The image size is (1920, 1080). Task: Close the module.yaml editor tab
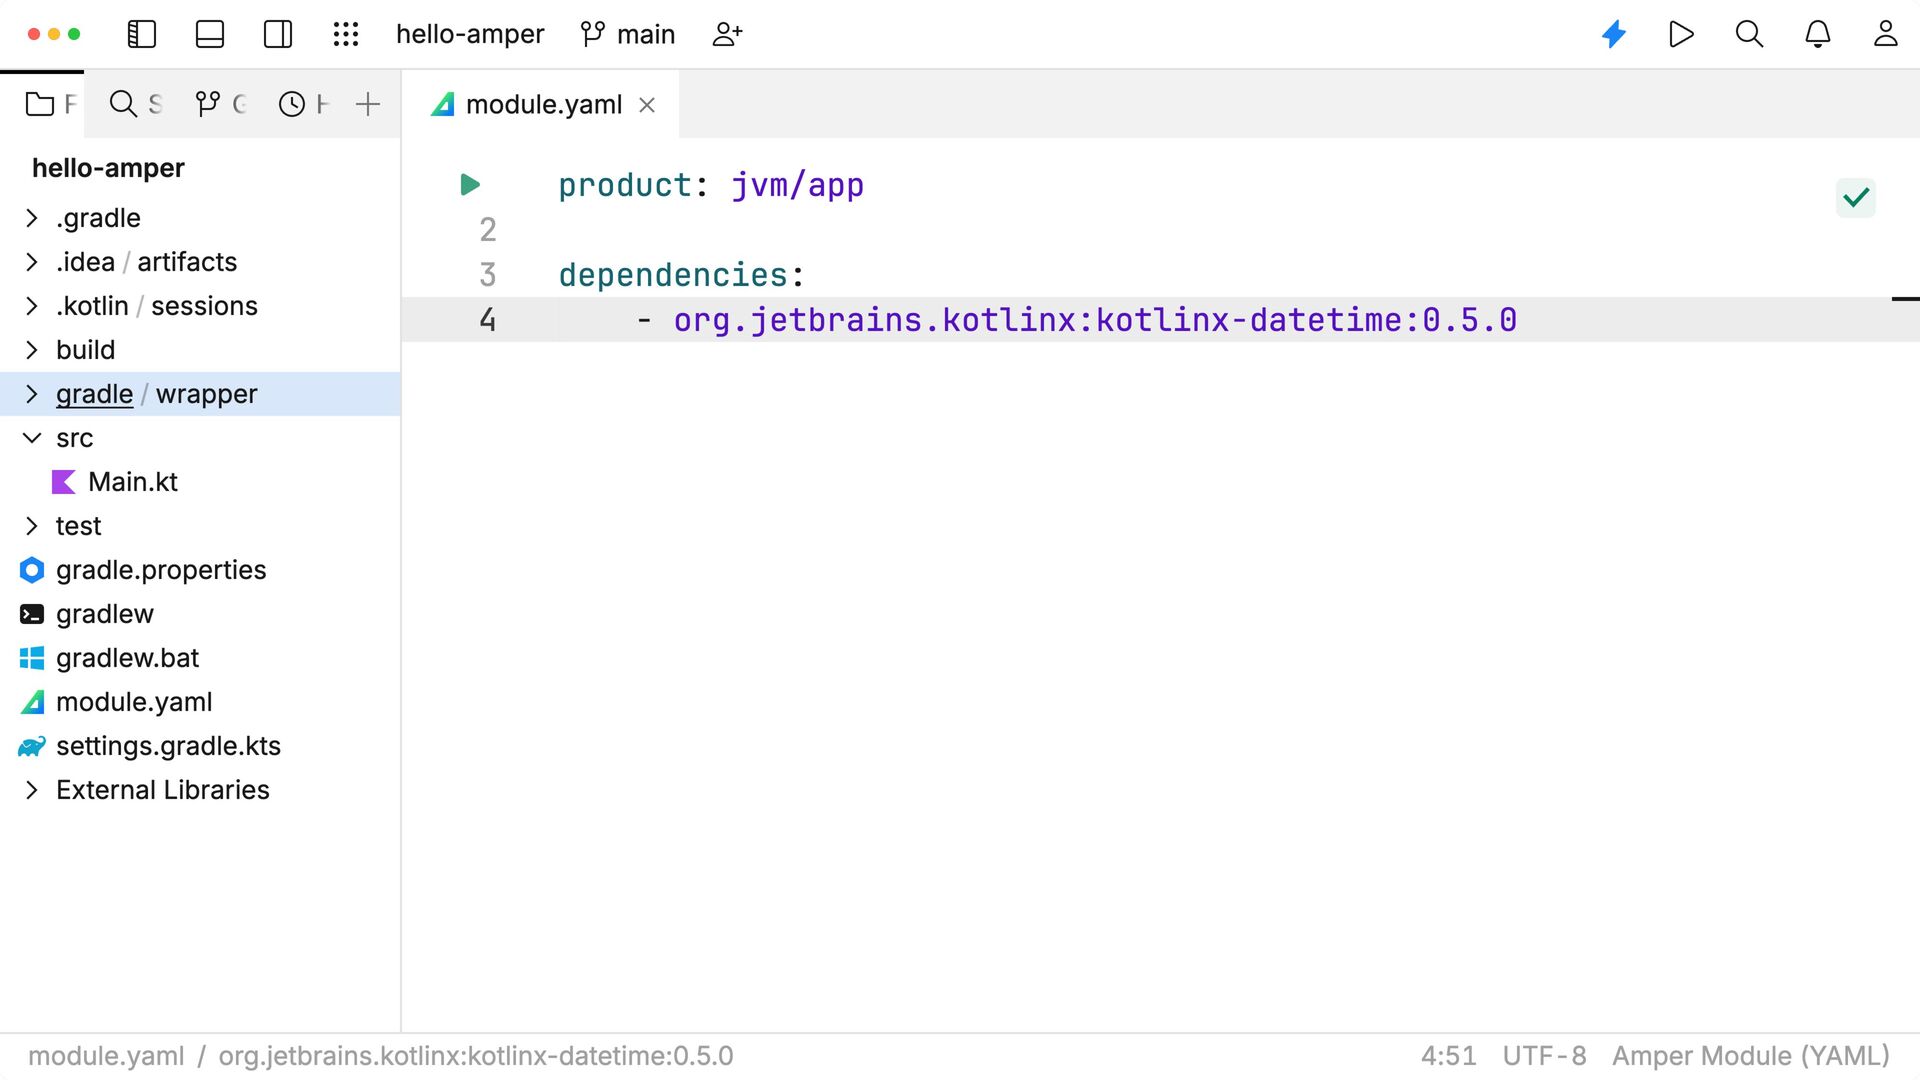(x=647, y=105)
